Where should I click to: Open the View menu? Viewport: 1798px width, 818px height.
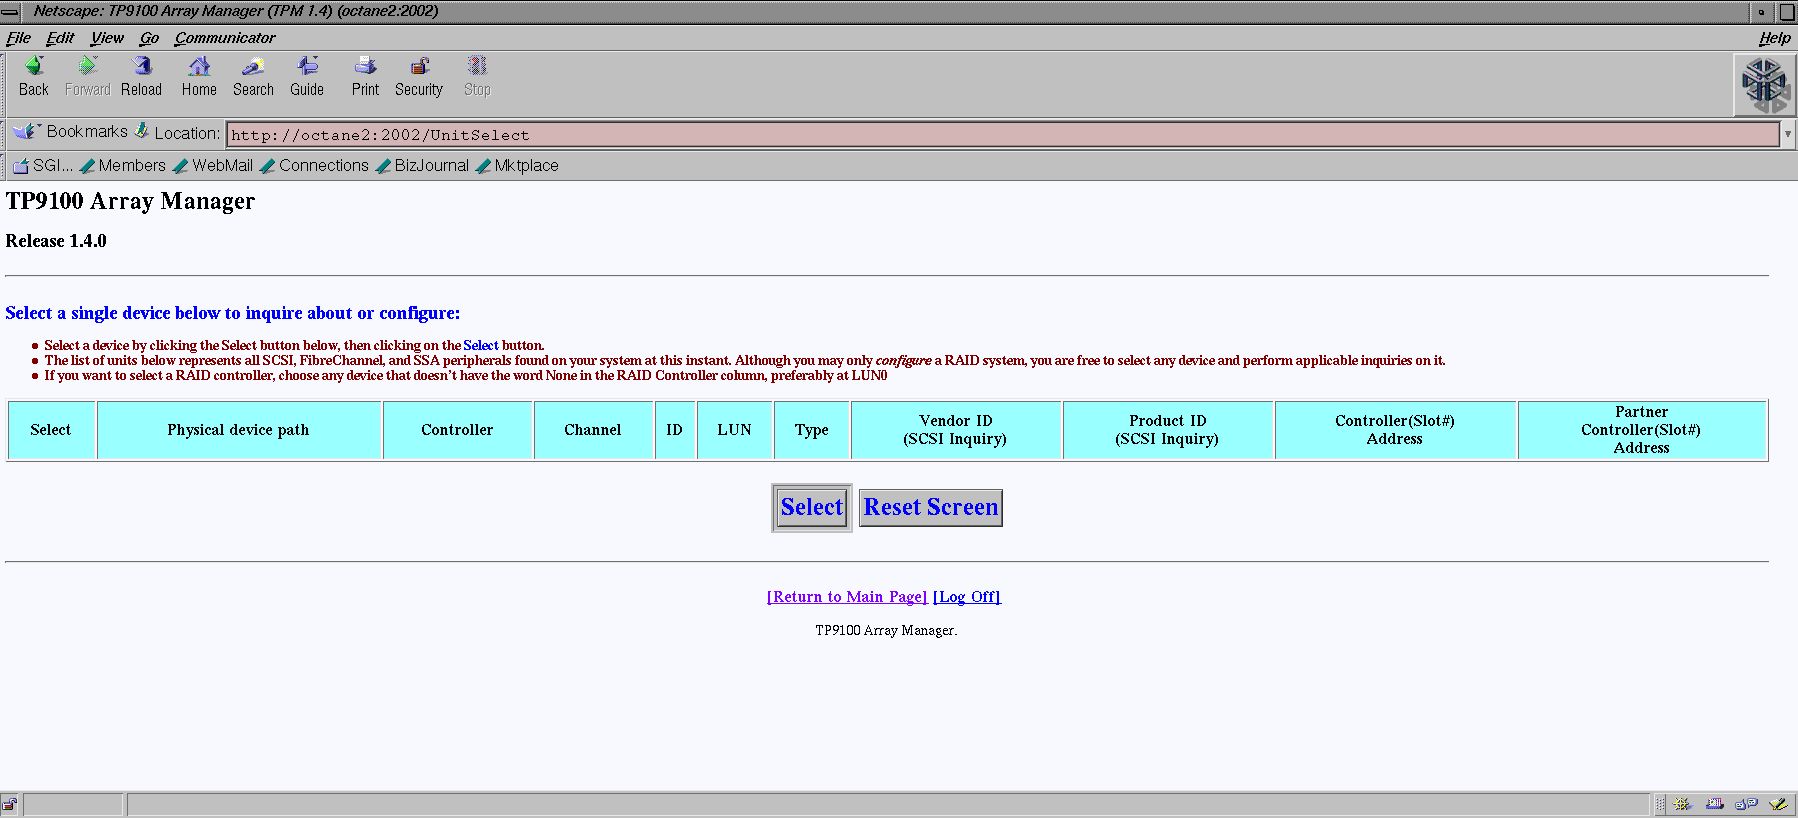[107, 38]
